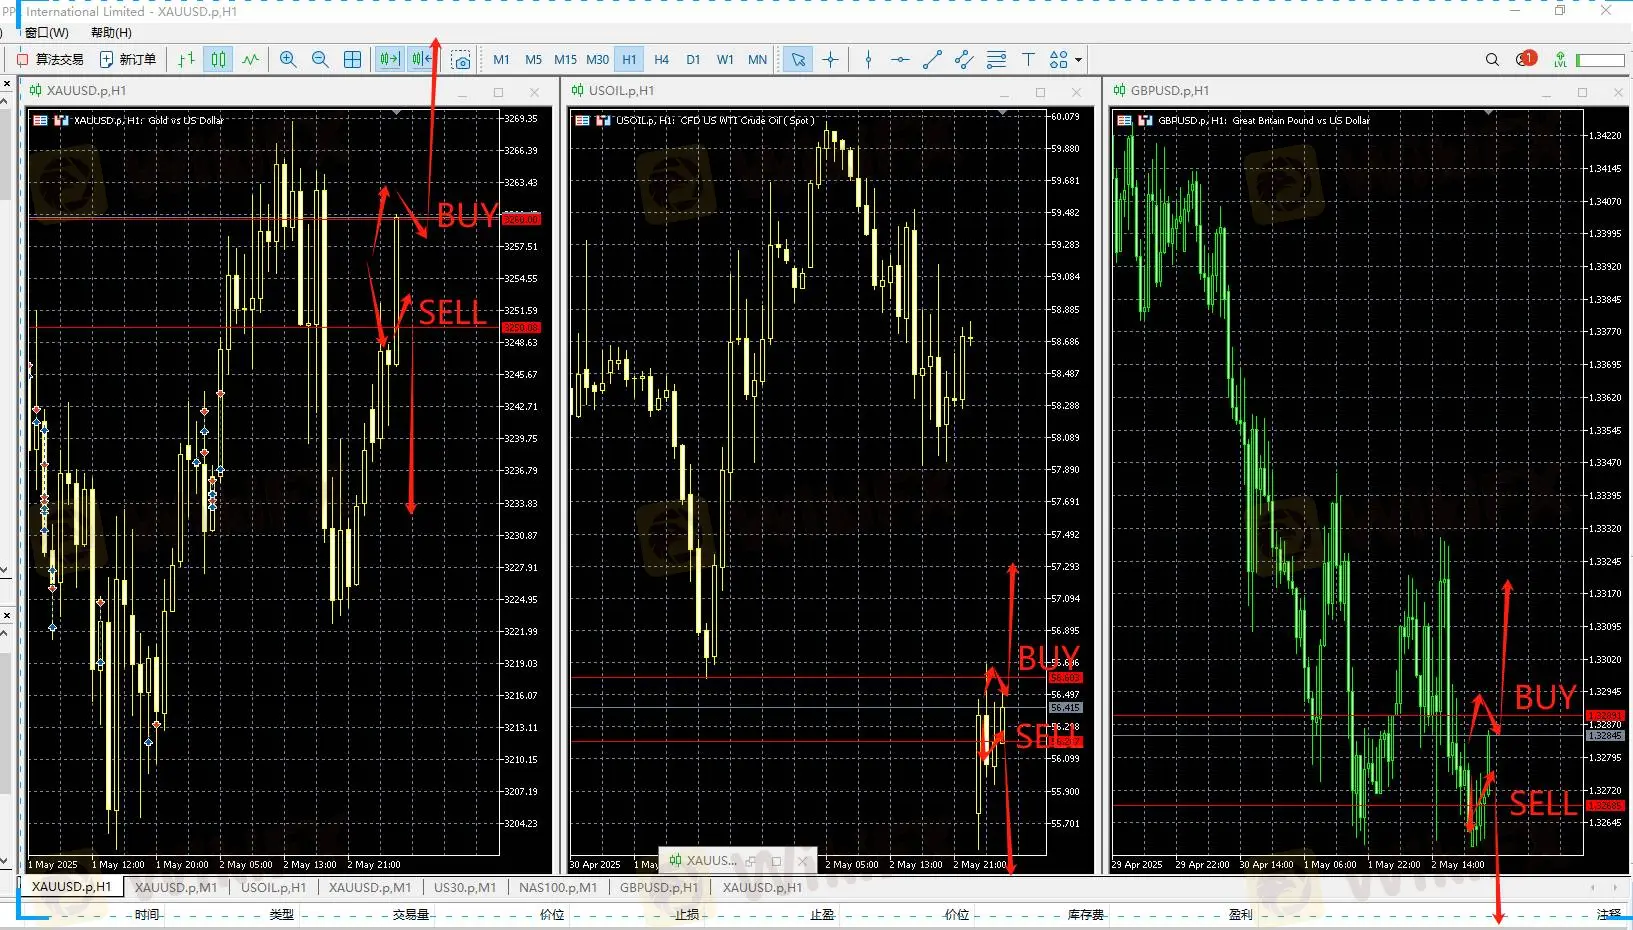Expand the shapes objects dropdown arrow

(x=1078, y=60)
